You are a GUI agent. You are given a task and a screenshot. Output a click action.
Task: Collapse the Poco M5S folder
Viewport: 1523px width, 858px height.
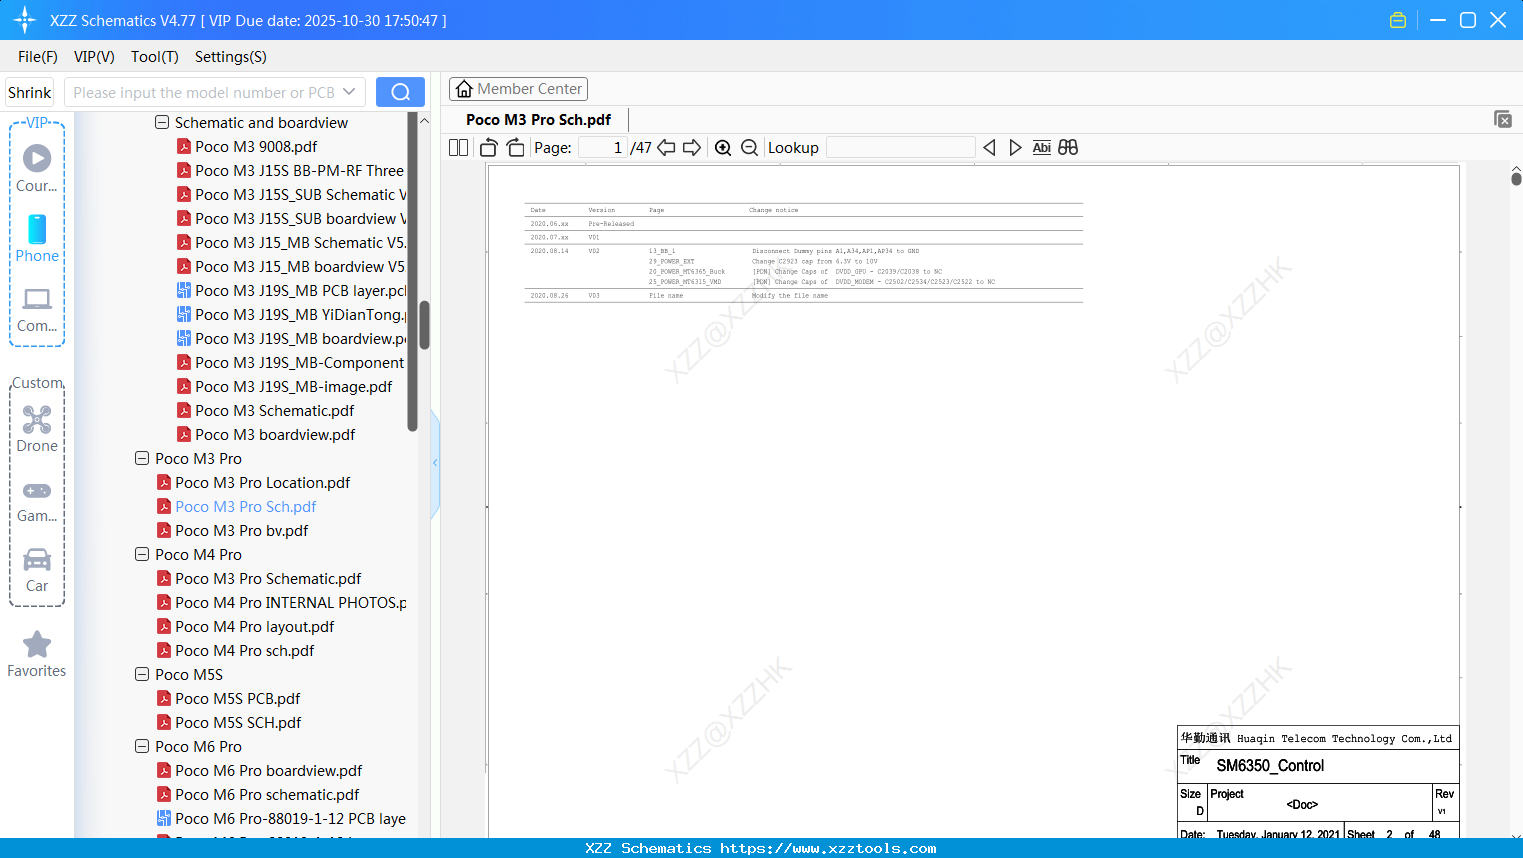pos(142,675)
